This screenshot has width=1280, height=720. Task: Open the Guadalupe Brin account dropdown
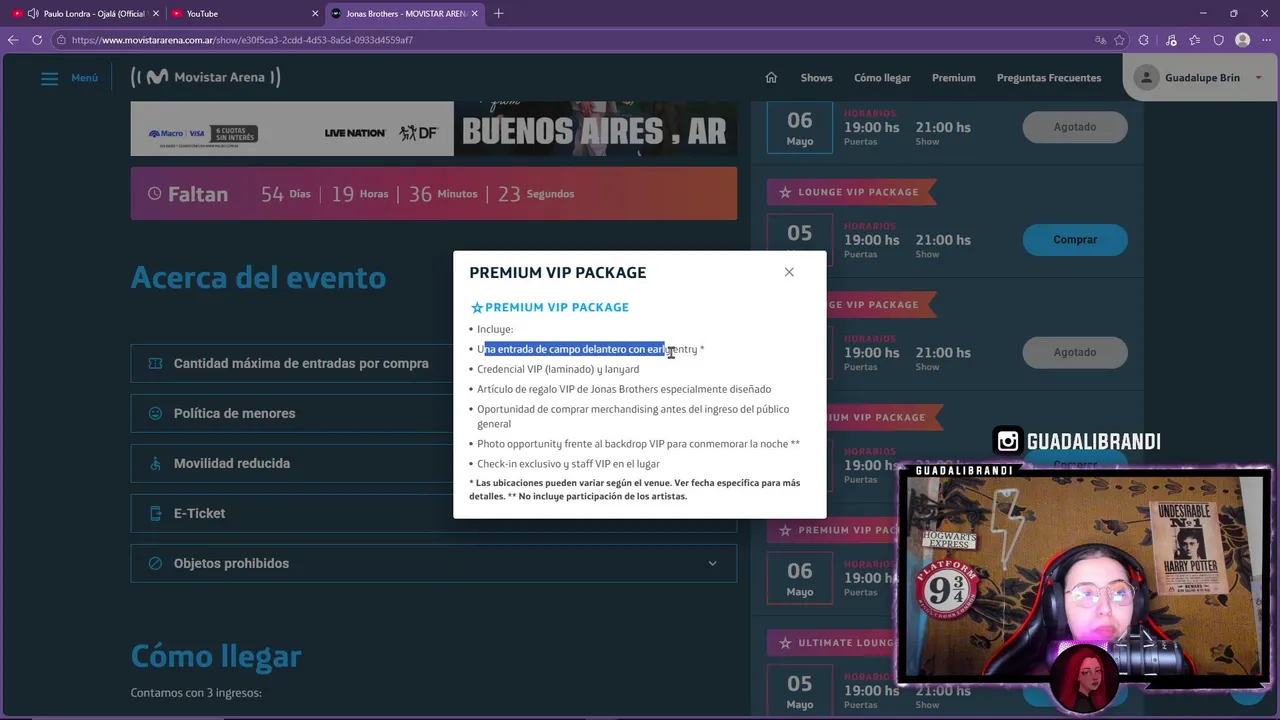(1200, 78)
